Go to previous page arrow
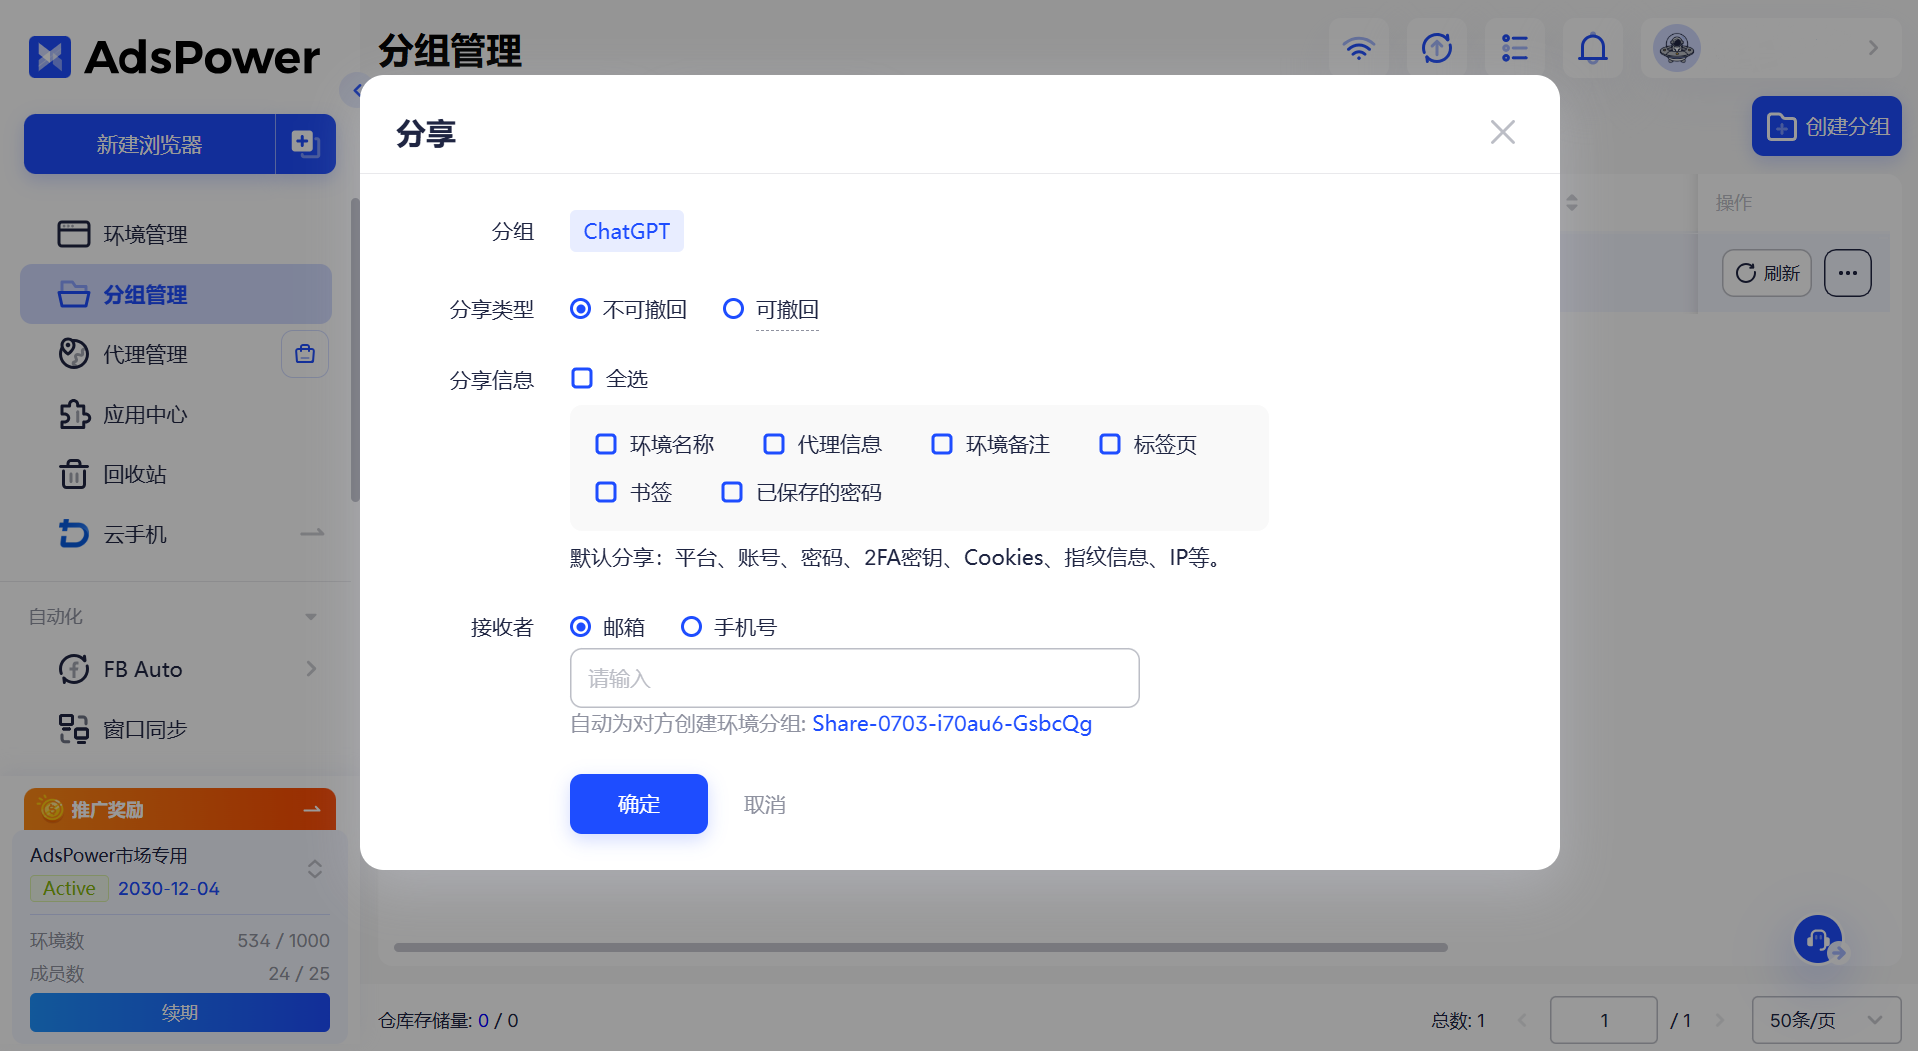 point(1523,1021)
